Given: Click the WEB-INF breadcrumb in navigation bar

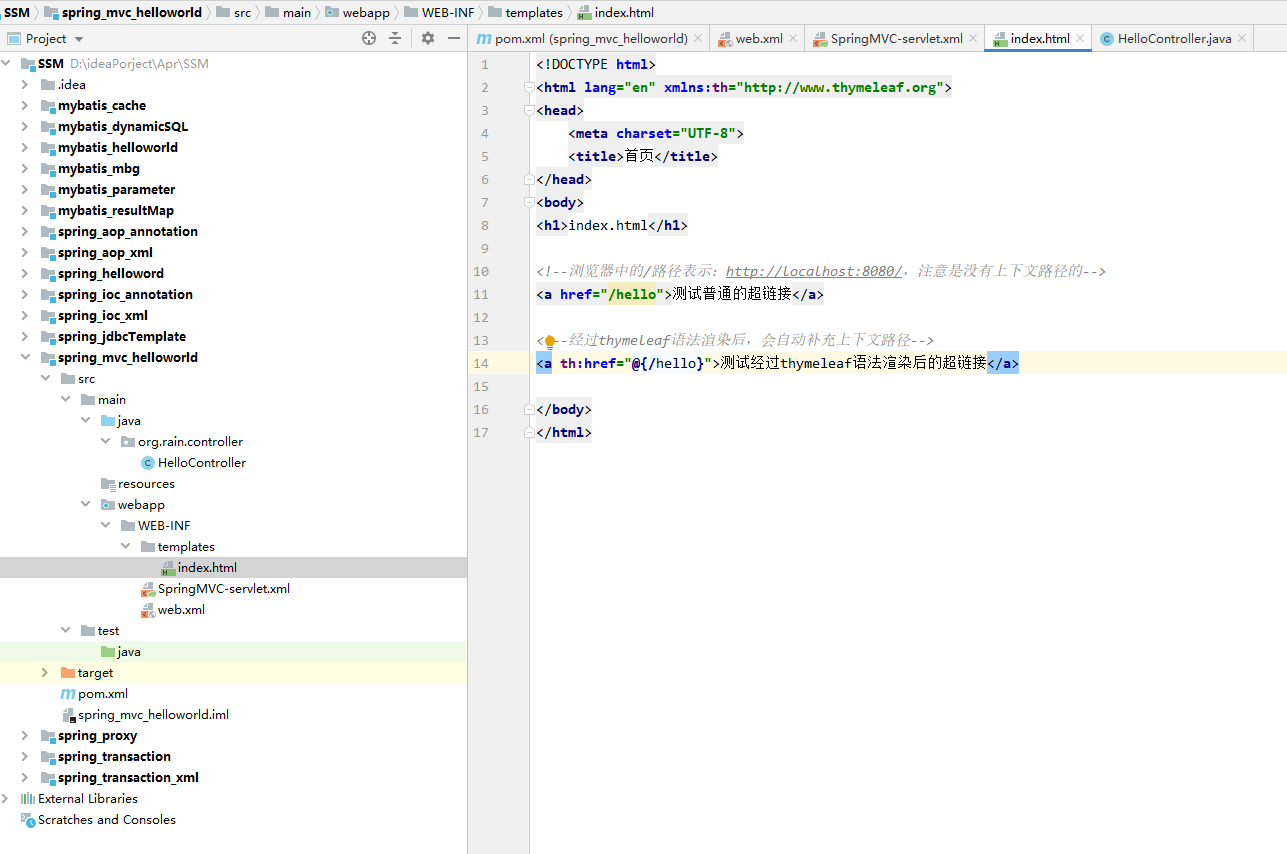Looking at the screenshot, I should (439, 12).
